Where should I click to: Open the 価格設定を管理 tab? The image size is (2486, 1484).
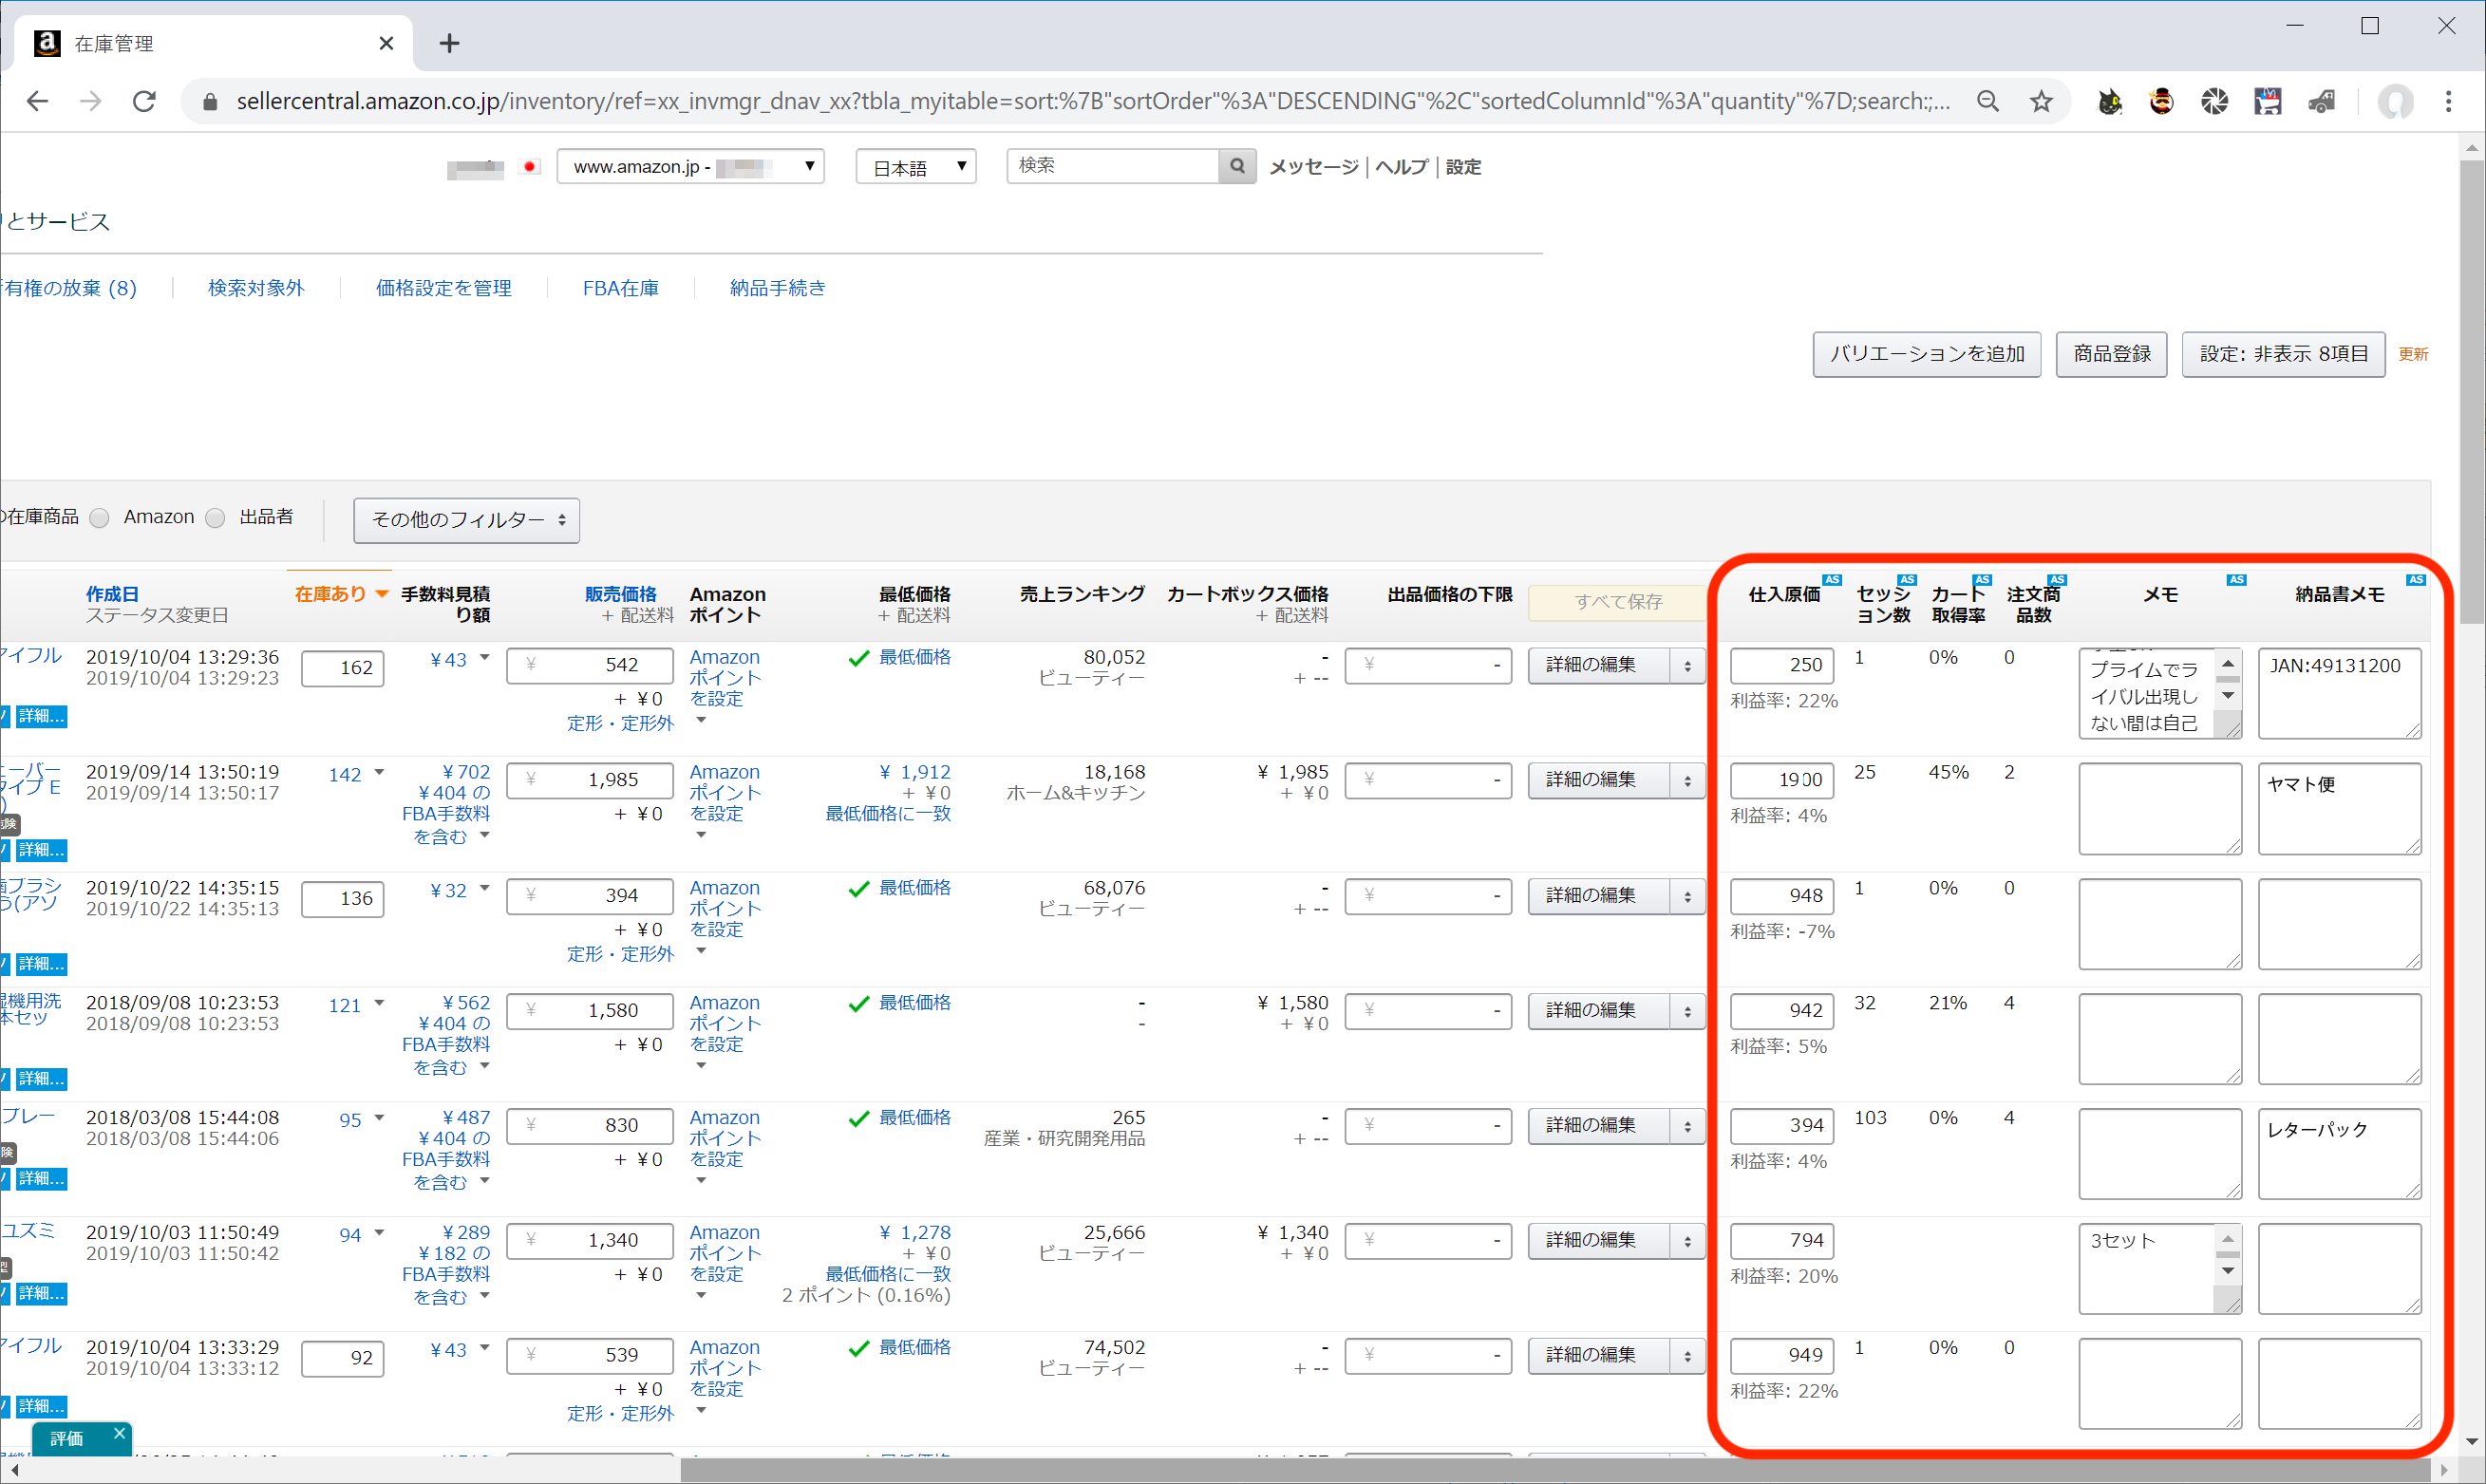tap(444, 288)
